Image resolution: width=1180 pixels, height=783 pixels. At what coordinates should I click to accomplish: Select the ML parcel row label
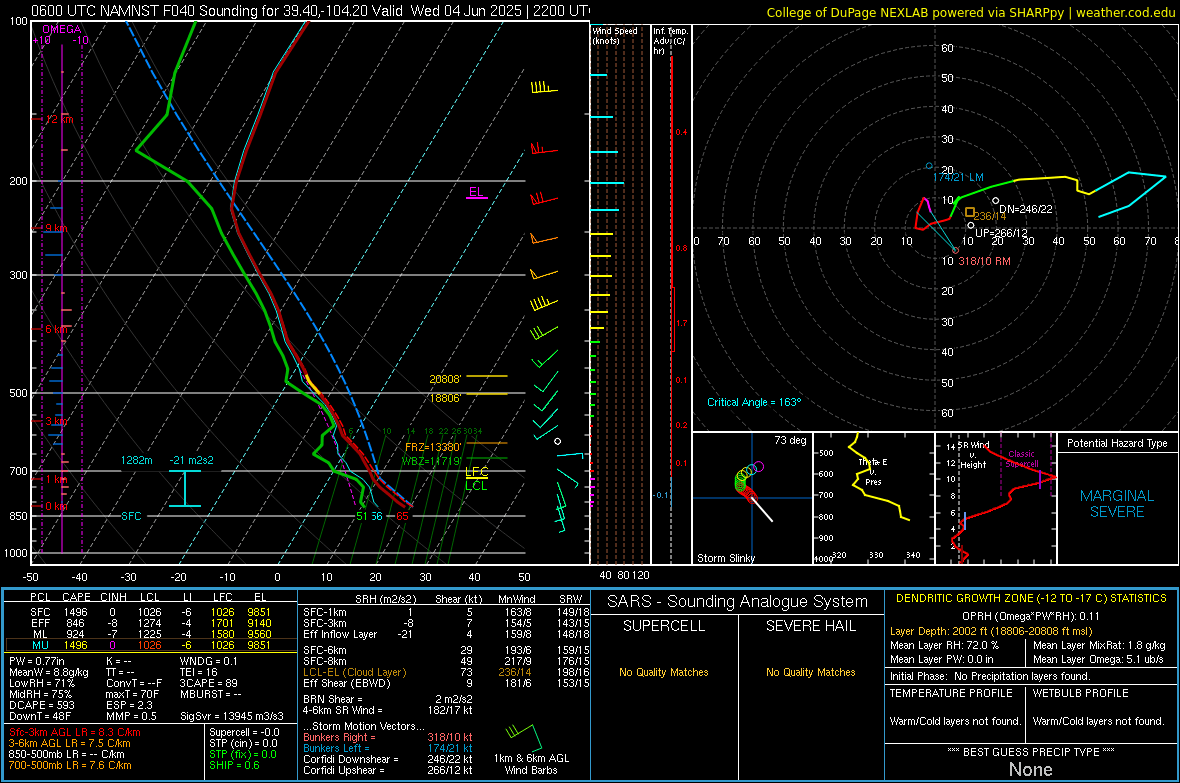tap(40, 634)
